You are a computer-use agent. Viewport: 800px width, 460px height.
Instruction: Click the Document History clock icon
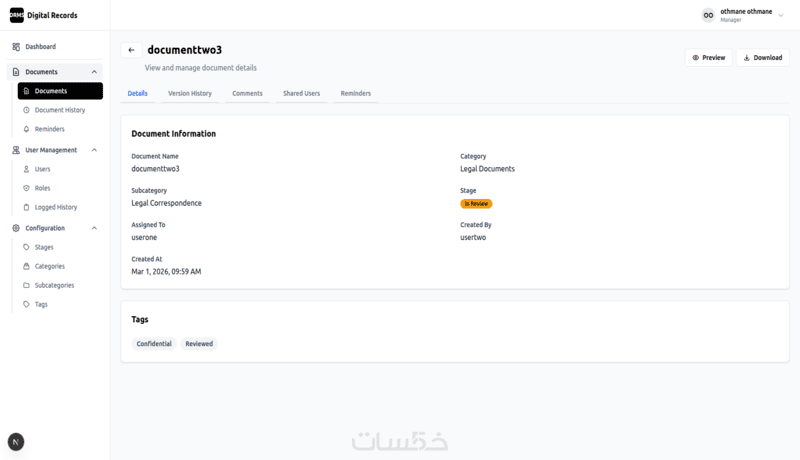(26, 110)
